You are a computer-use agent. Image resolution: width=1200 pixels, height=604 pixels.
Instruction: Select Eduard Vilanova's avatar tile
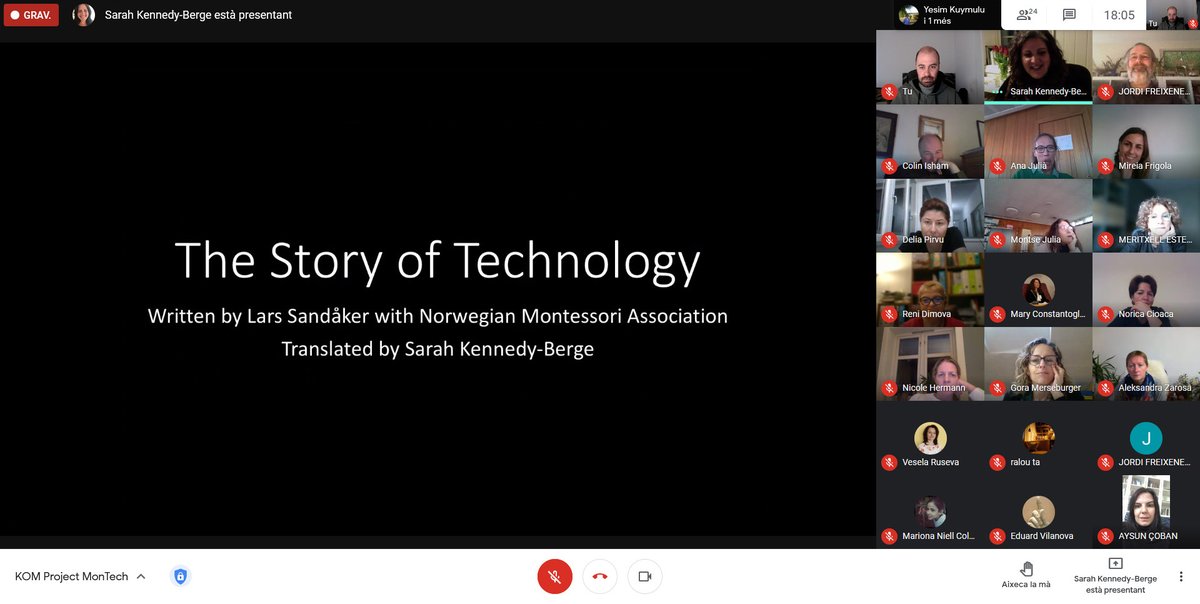pos(1038,511)
